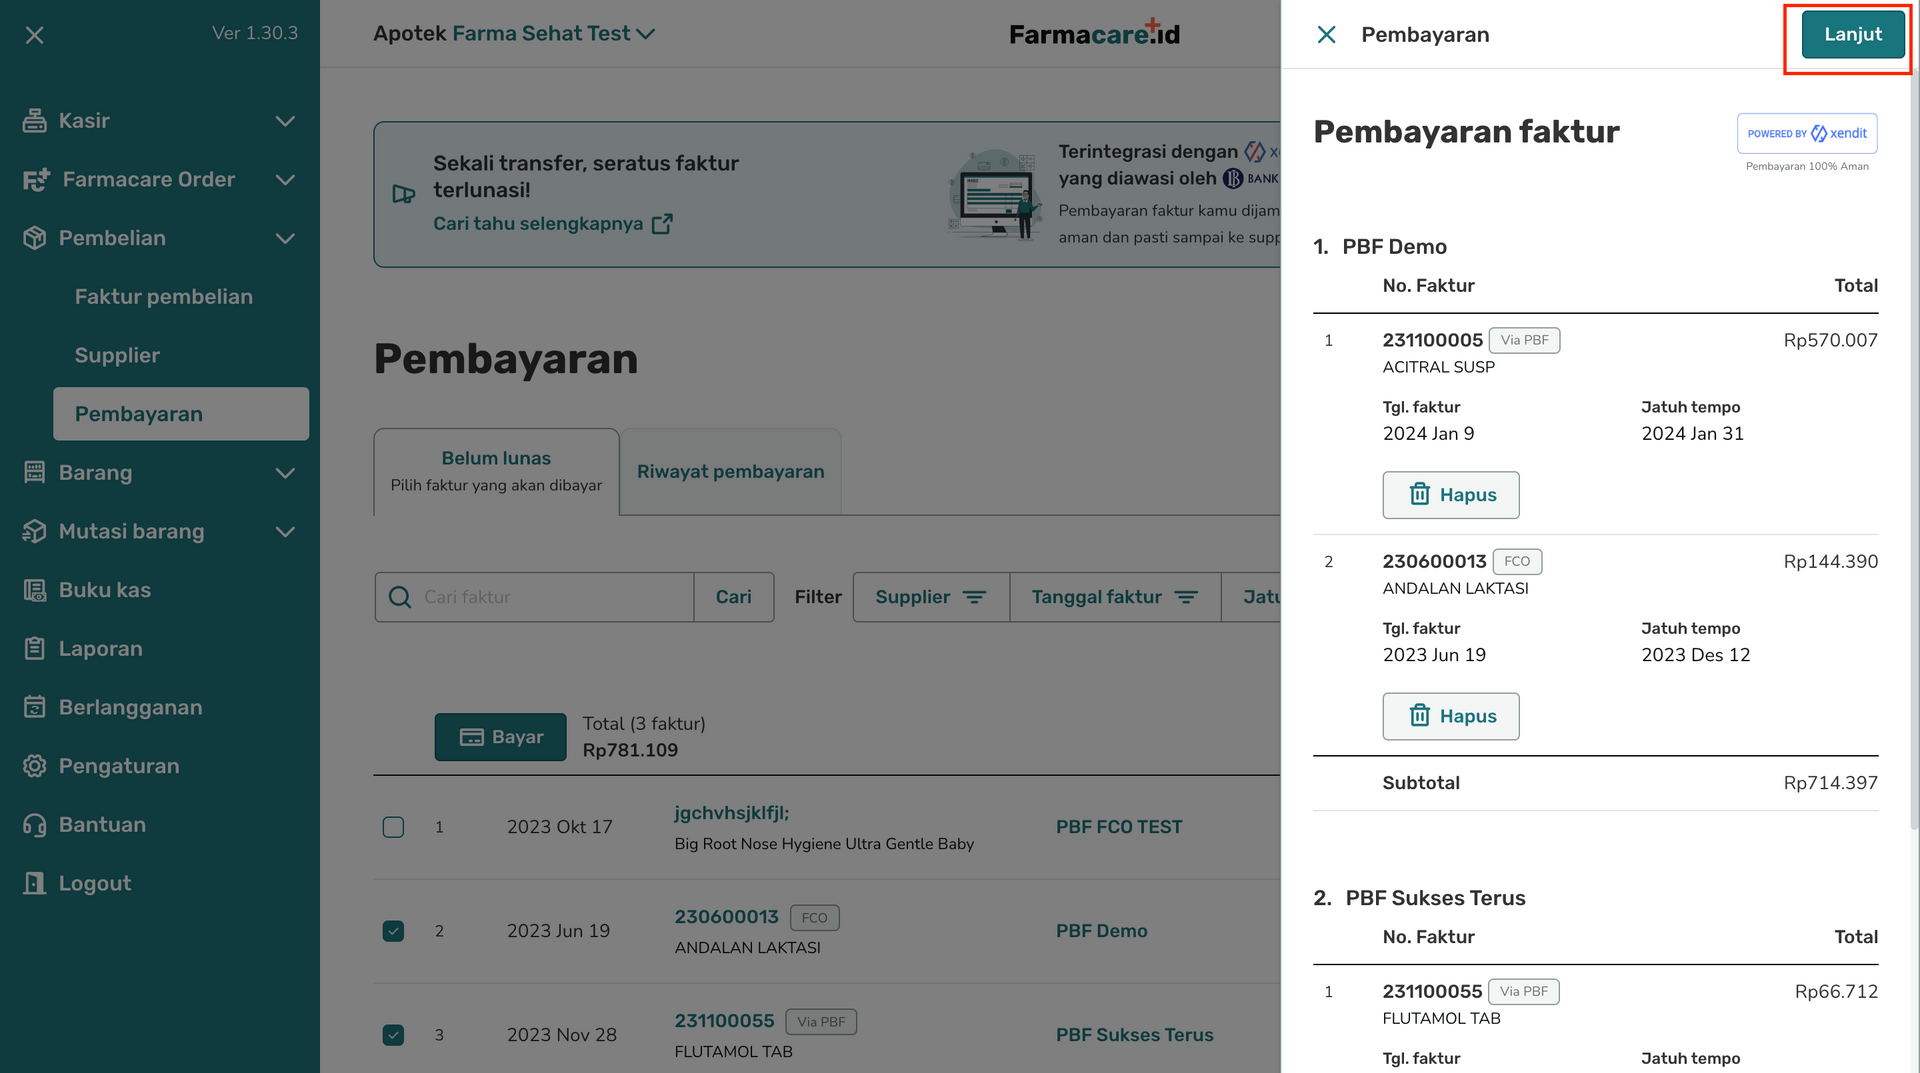Open the PBF FCO TEST supplier link

(x=1119, y=827)
